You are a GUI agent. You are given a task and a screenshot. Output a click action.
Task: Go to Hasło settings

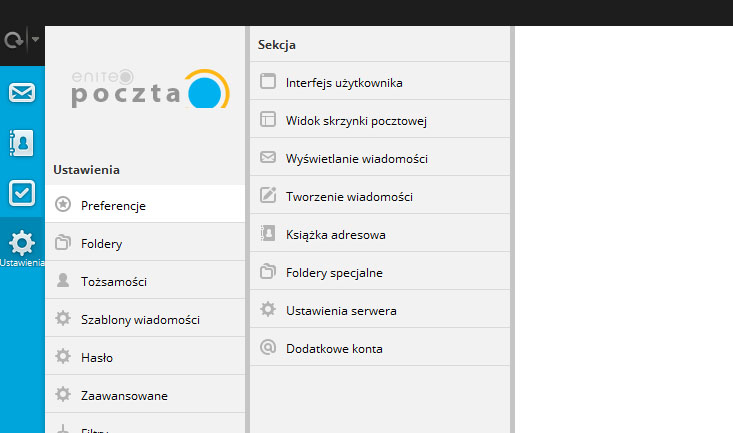coord(145,356)
